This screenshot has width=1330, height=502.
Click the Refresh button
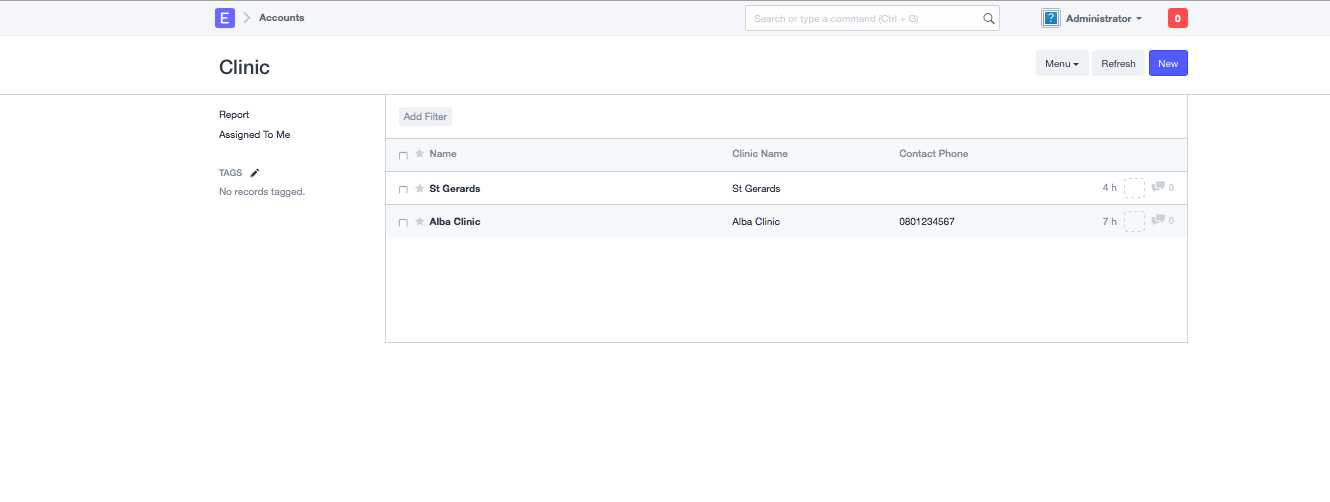[x=1118, y=63]
